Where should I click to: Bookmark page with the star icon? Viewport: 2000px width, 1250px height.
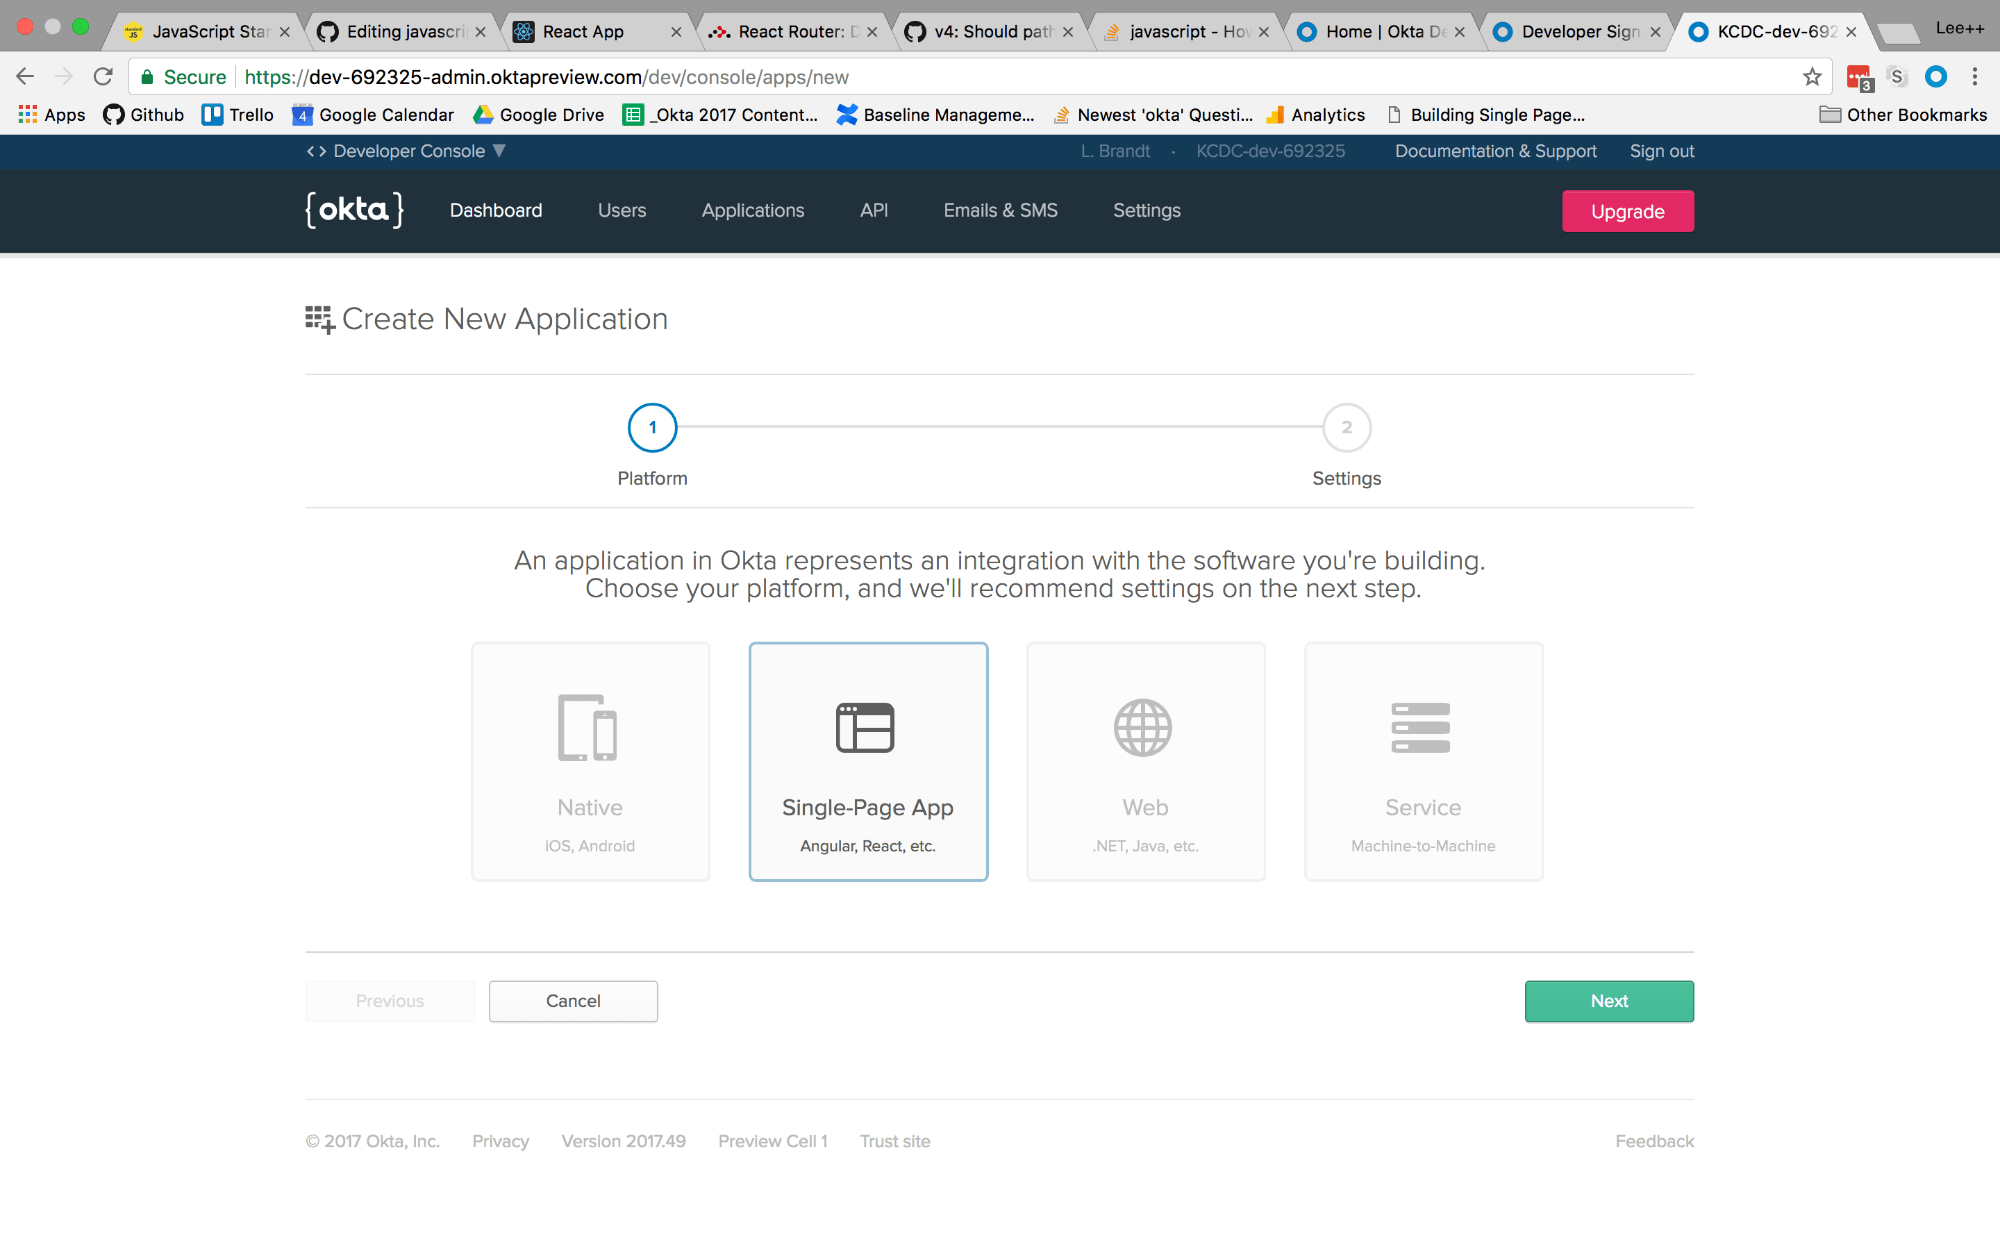pos(1812,77)
